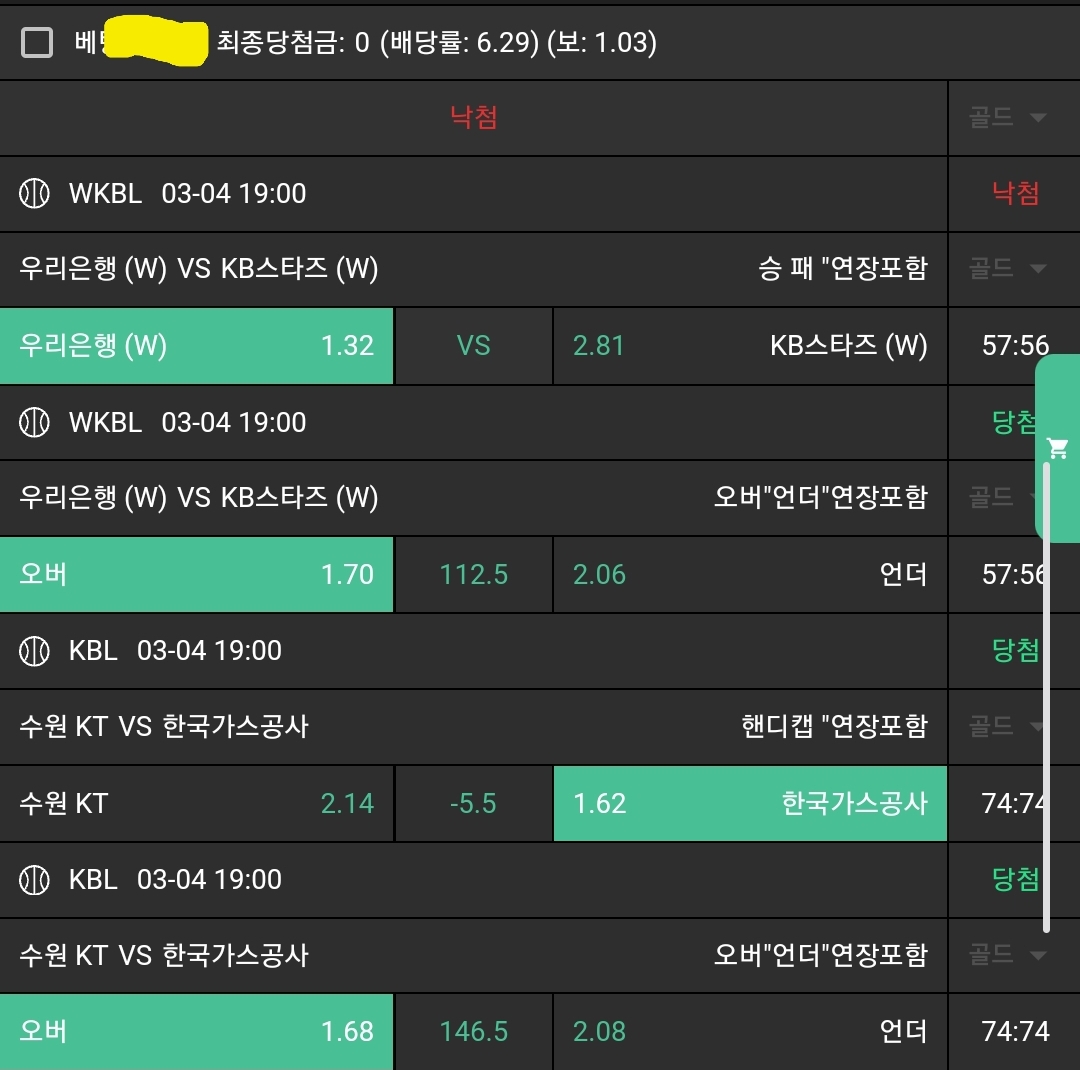Expand 골드 dropdown beside 핸디캡 연장포함 row

tap(1007, 726)
